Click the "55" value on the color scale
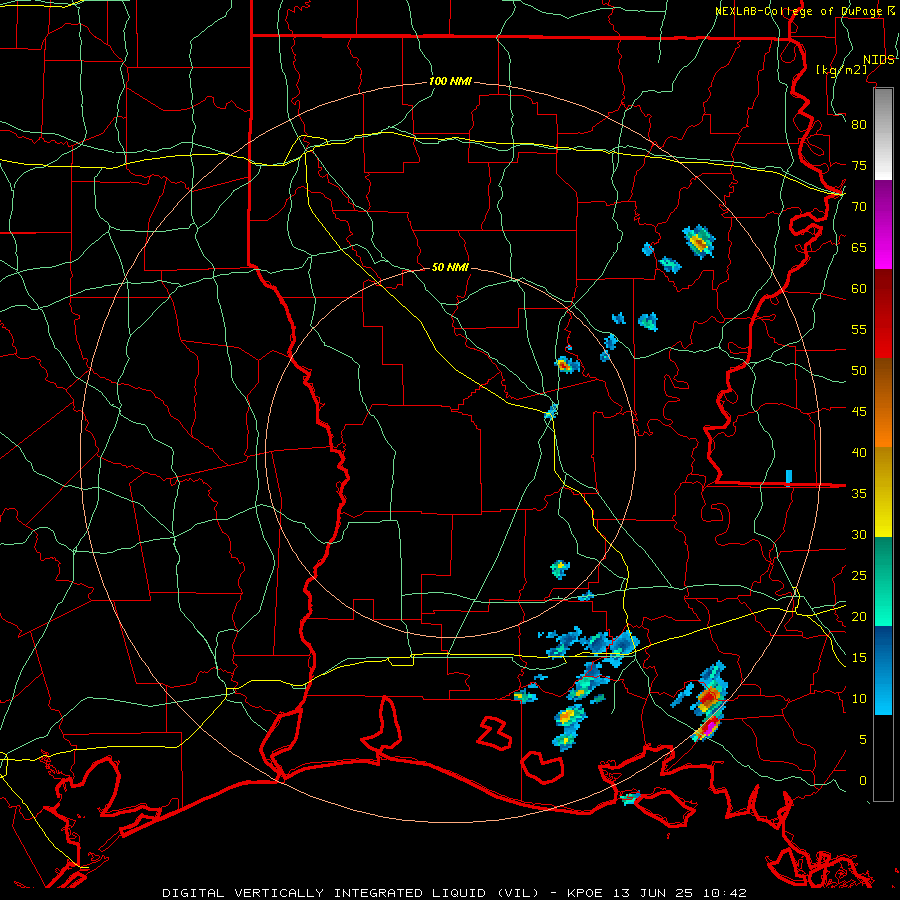Screen dimensions: 900x900 tap(859, 329)
